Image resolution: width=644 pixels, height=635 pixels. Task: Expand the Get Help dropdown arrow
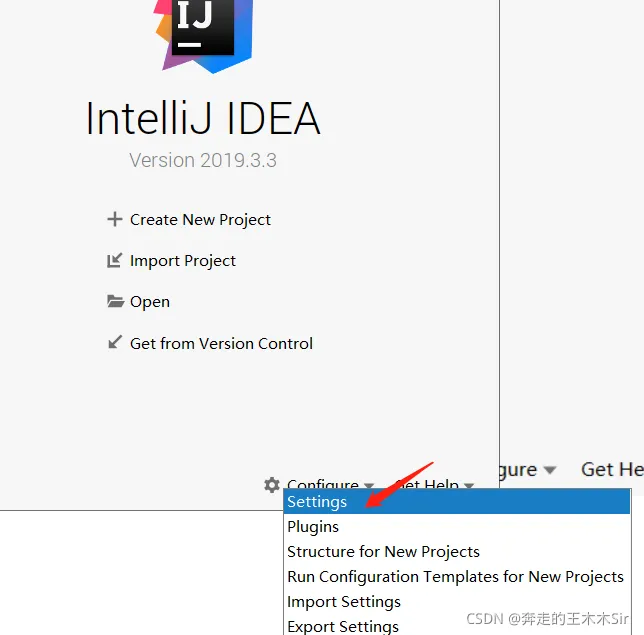click(468, 485)
